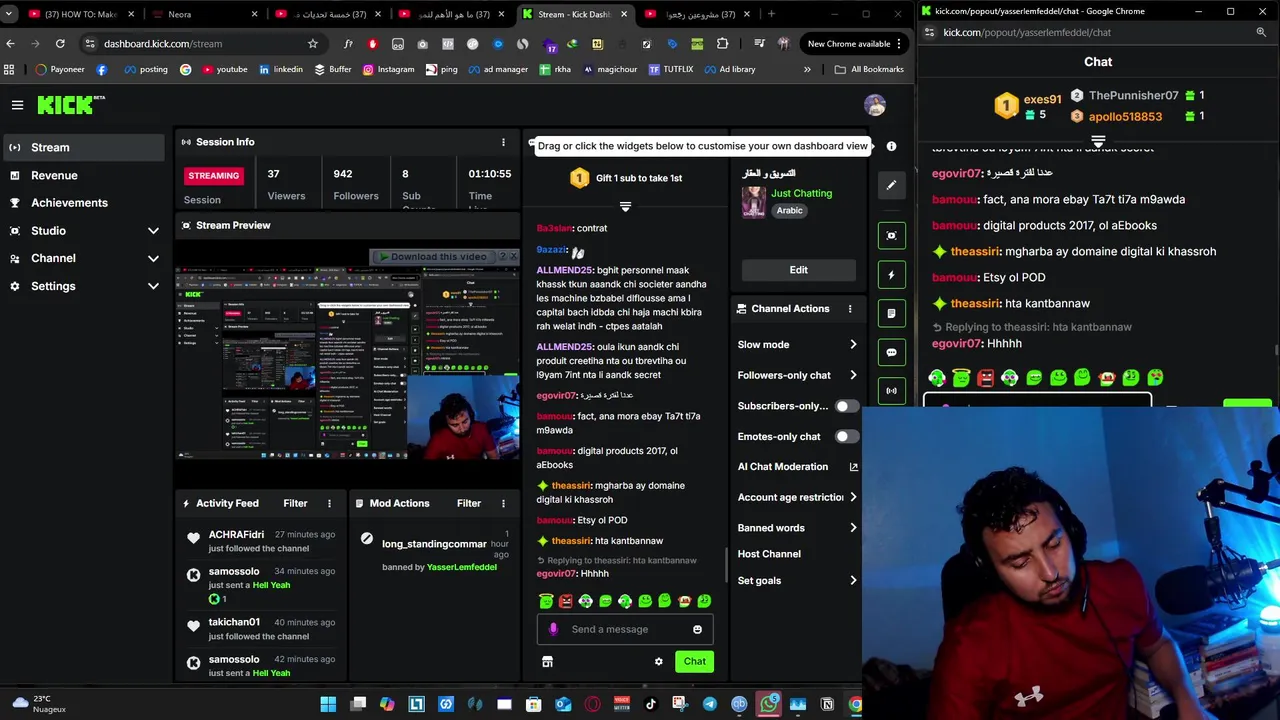Image resolution: width=1280 pixels, height=720 pixels.
Task: Open Activity Feed three-dot menu
Action: coord(329,503)
